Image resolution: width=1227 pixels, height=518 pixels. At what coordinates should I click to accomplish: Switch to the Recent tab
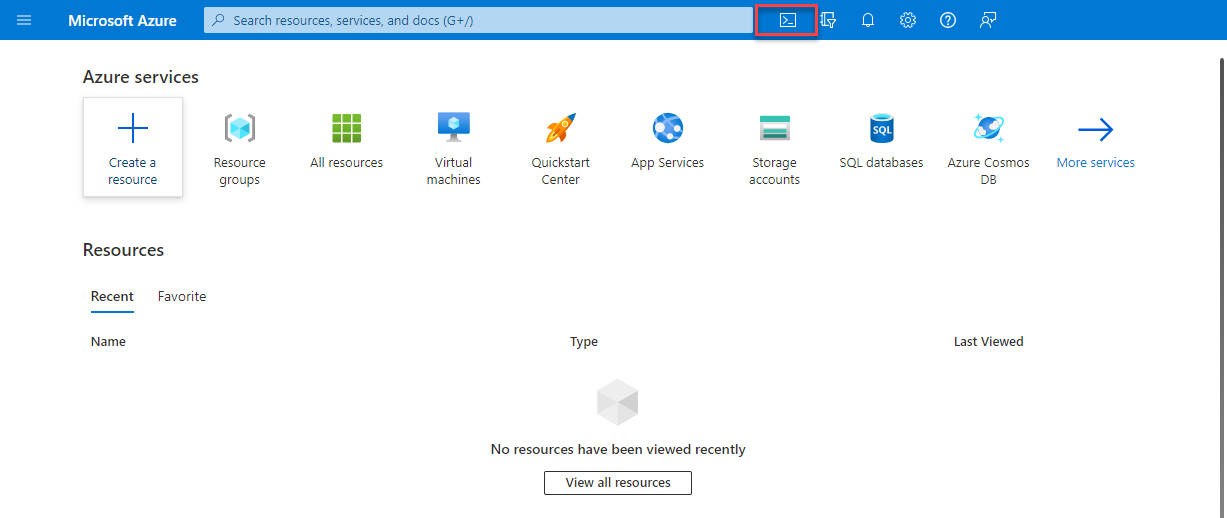112,297
